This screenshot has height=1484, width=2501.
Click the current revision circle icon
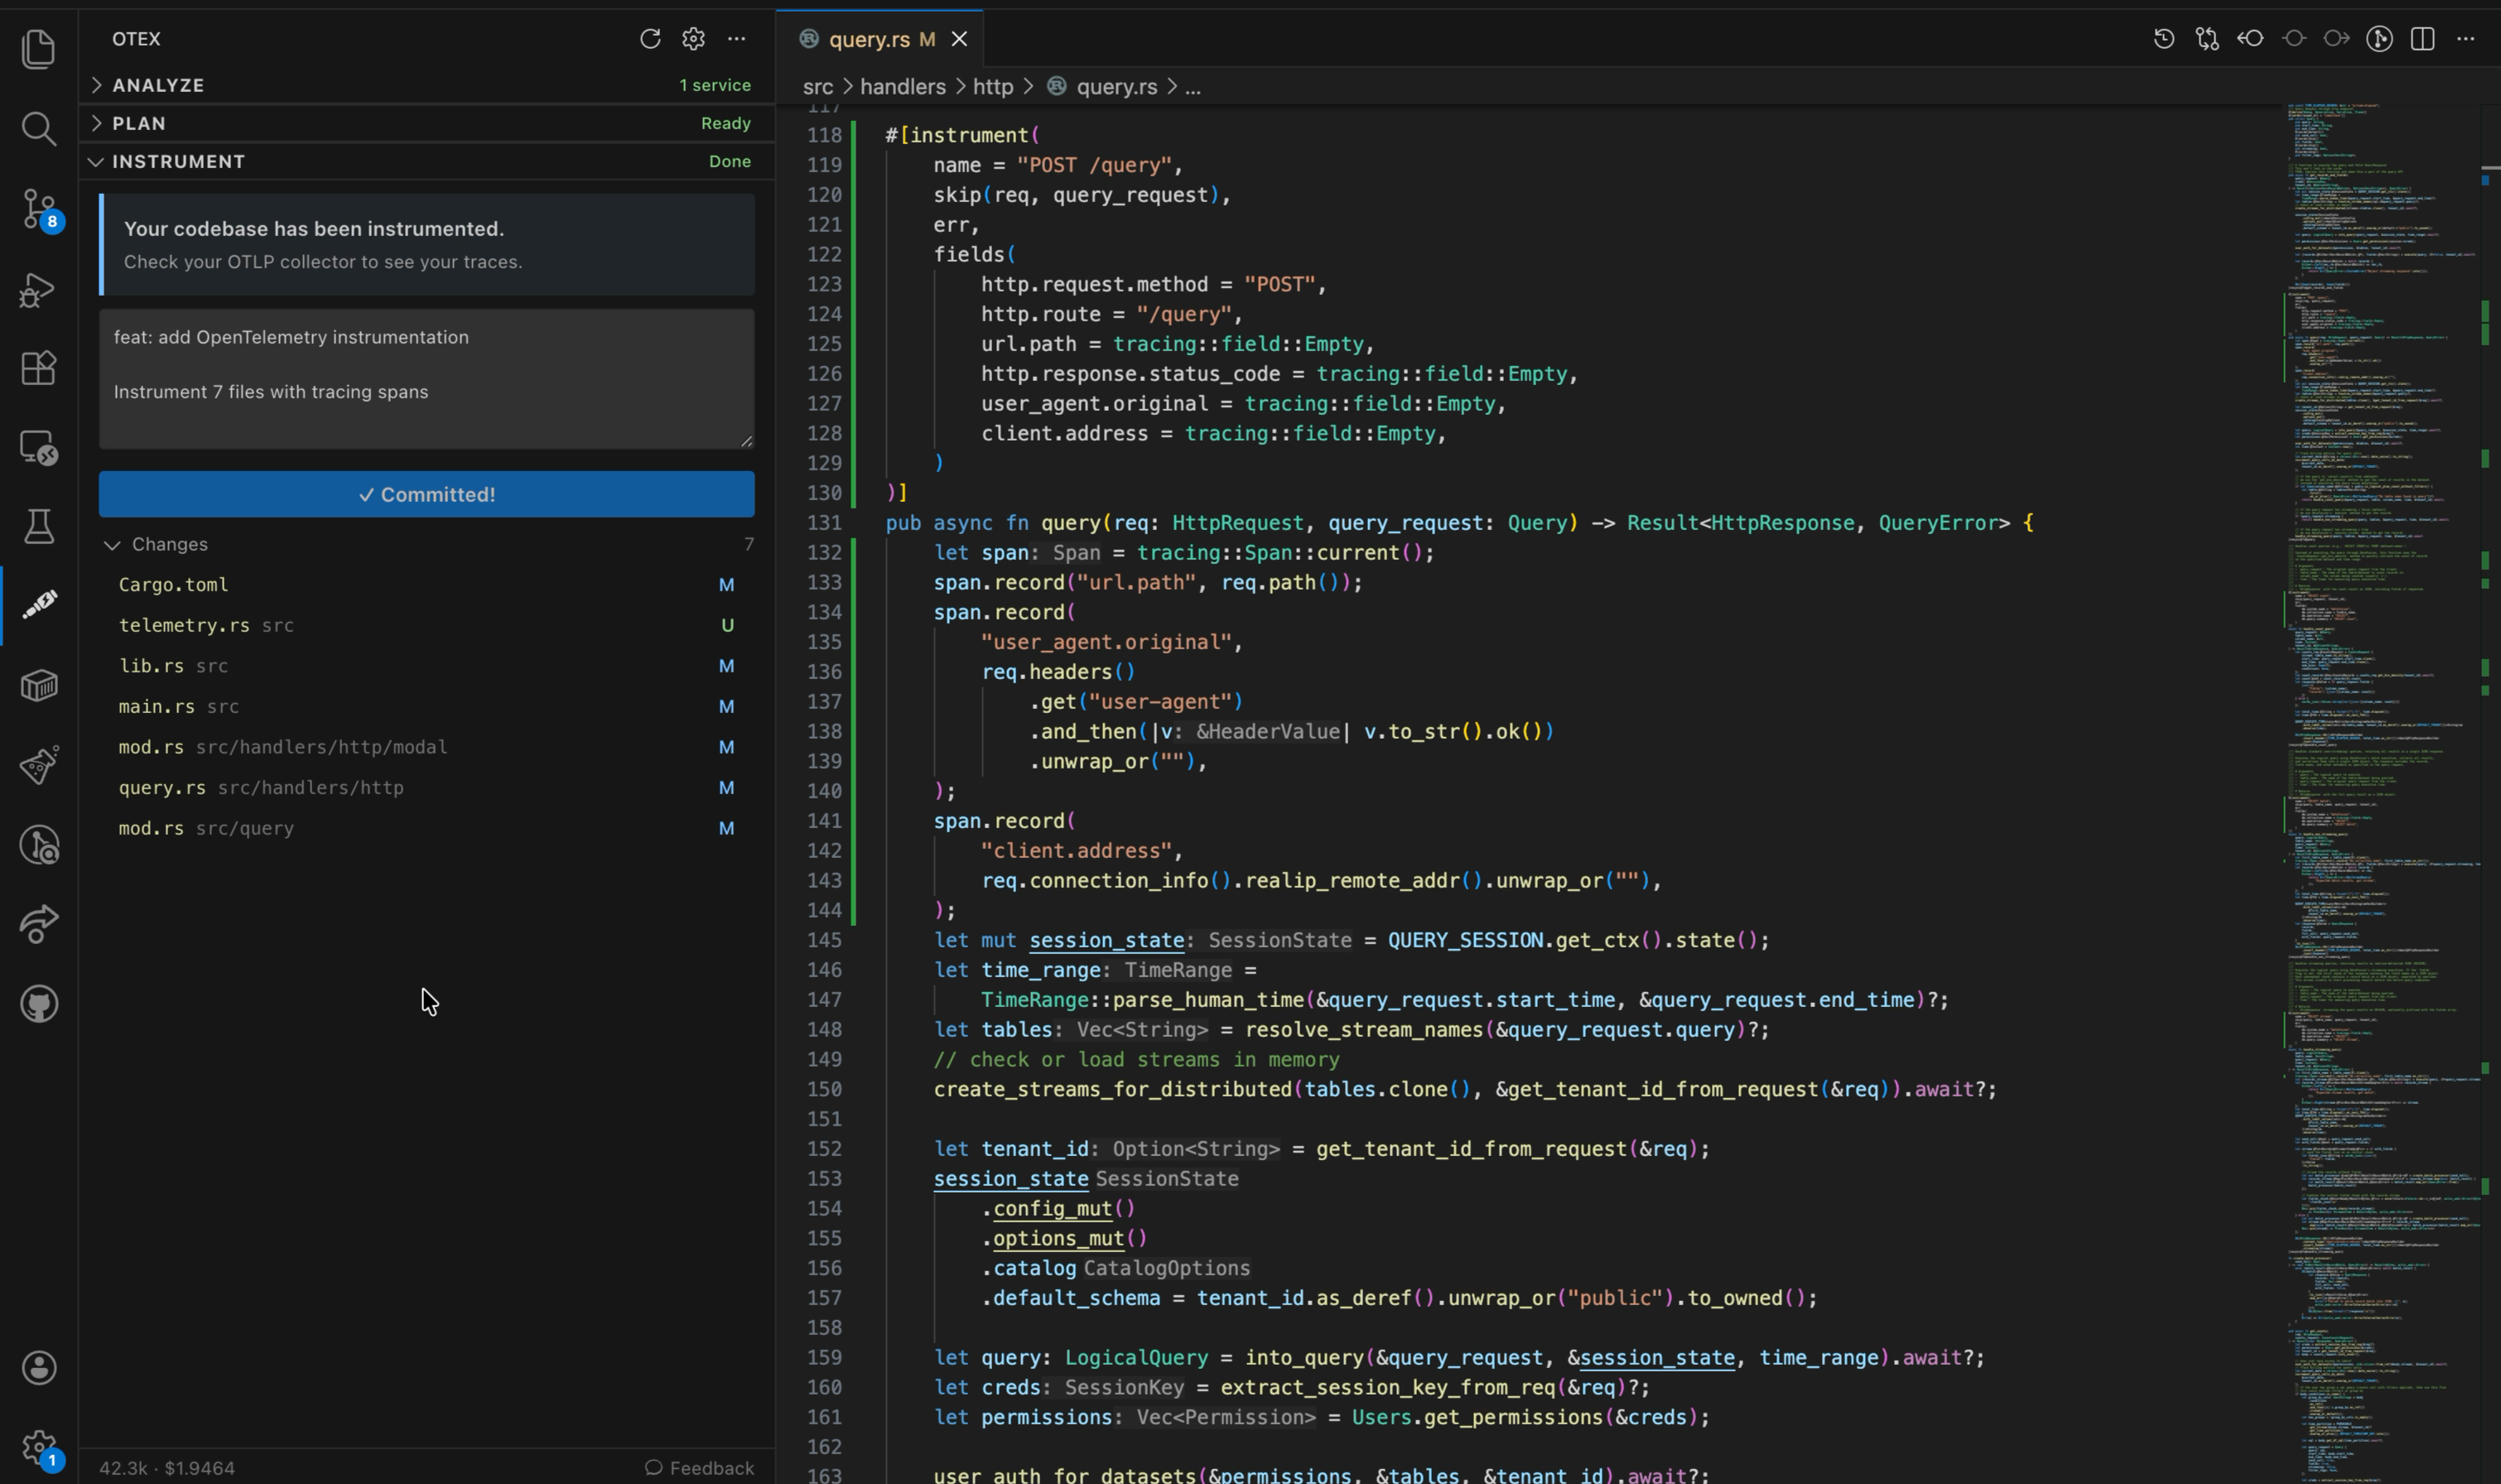pyautogui.click(x=2294, y=39)
